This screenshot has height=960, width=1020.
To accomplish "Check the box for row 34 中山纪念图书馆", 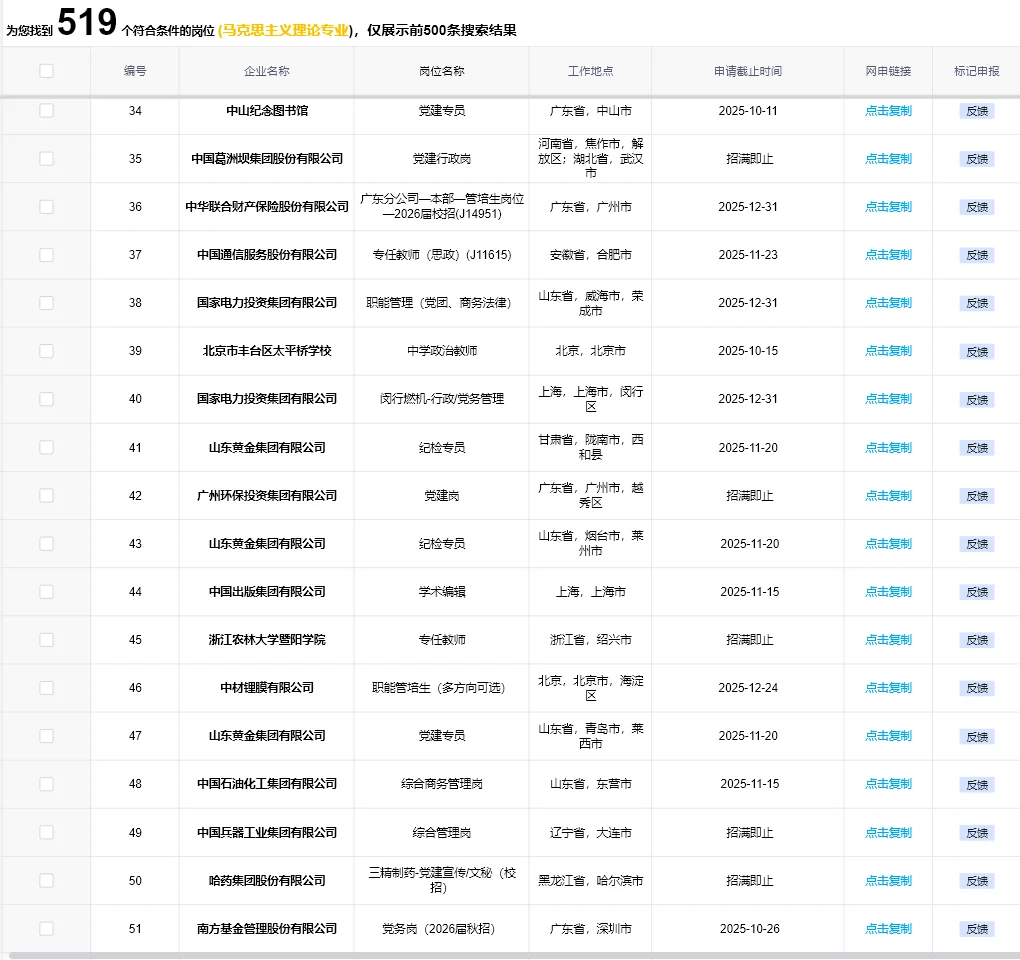I will (x=46, y=111).
